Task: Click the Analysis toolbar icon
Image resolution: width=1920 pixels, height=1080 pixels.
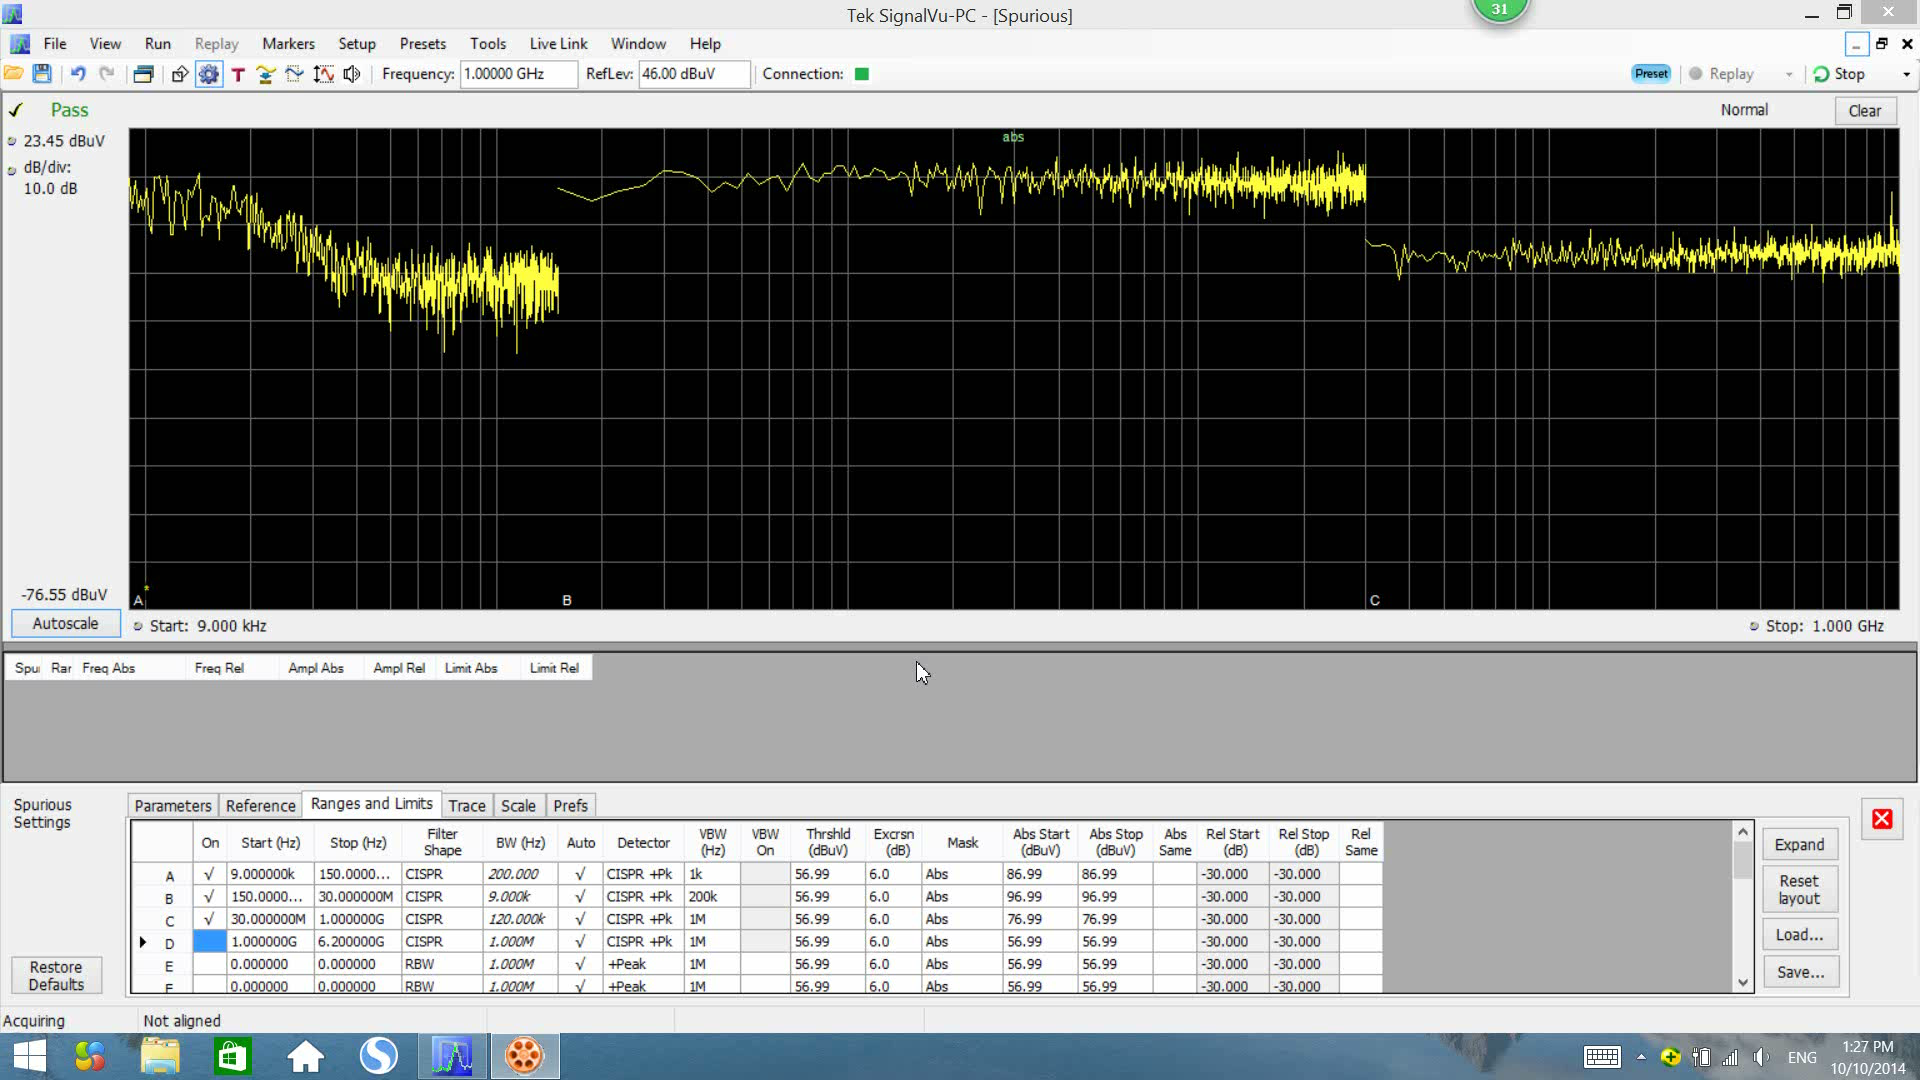Action: pos(294,74)
